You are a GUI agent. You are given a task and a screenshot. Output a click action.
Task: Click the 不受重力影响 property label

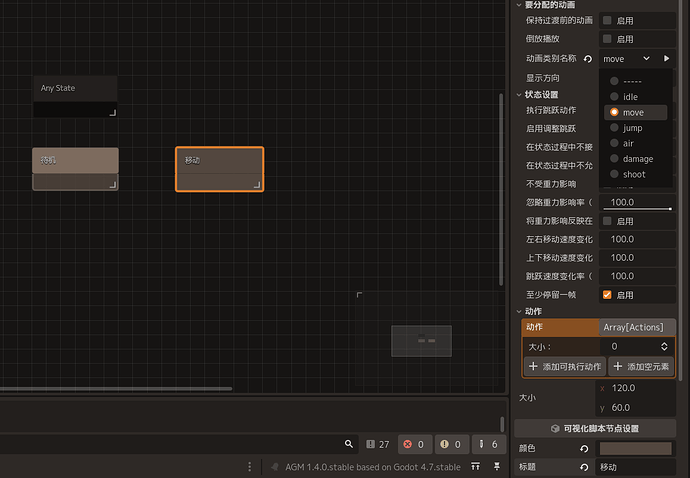(x=551, y=184)
